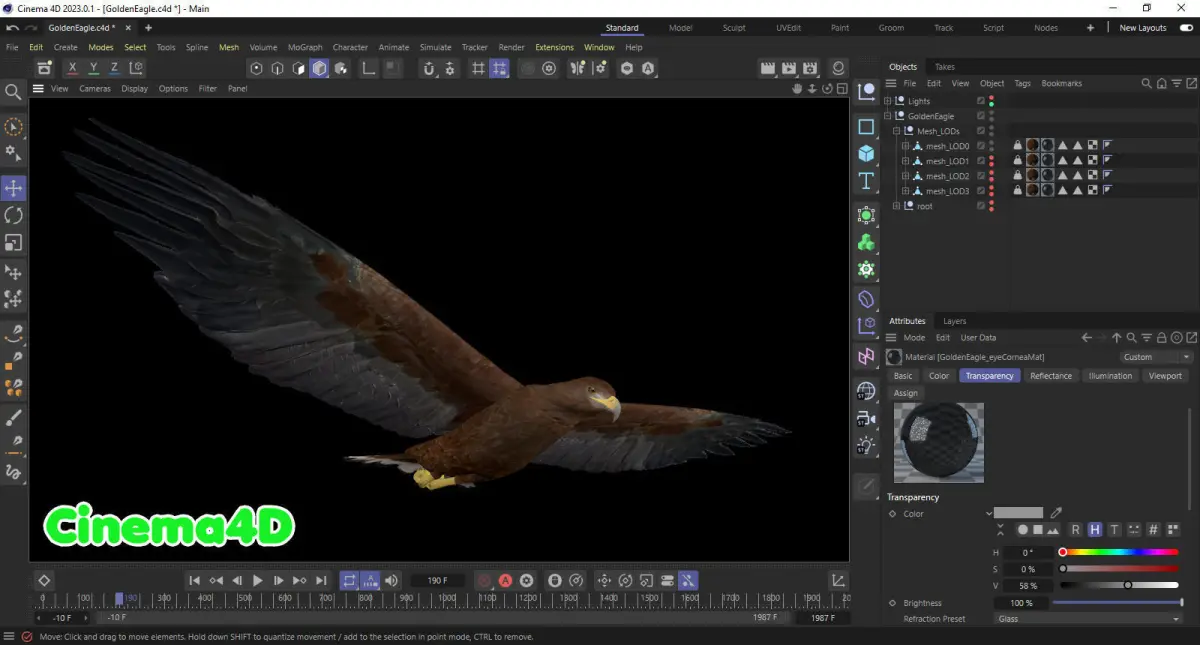Jump to the end of animation
The height and width of the screenshot is (645, 1200).
(321, 580)
